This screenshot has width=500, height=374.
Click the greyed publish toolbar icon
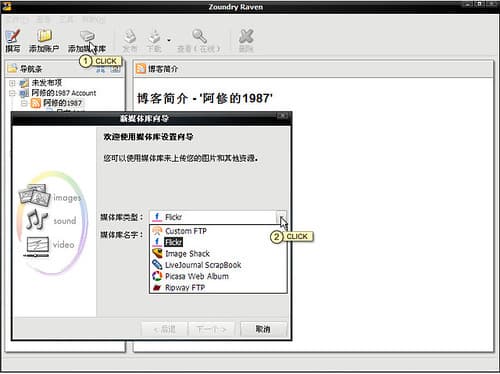pyautogui.click(x=130, y=36)
